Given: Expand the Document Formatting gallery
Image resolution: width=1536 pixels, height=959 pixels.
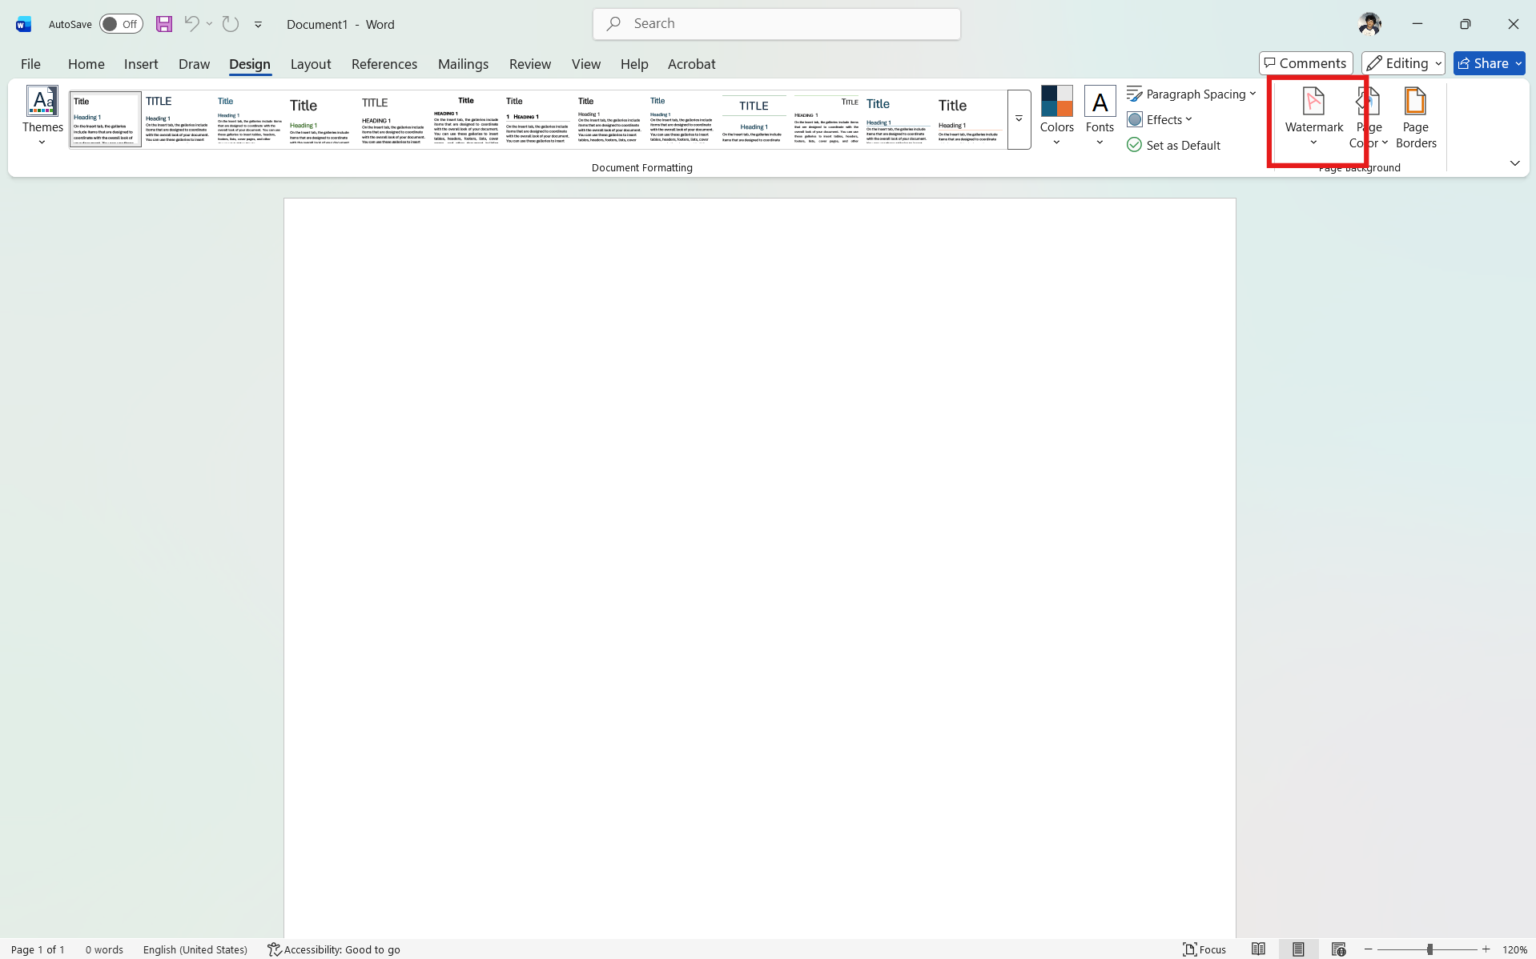Looking at the screenshot, I should 1019,119.
